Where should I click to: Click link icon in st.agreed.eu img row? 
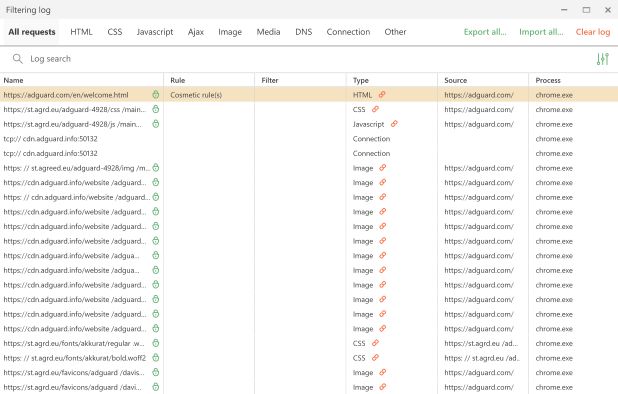click(x=382, y=168)
